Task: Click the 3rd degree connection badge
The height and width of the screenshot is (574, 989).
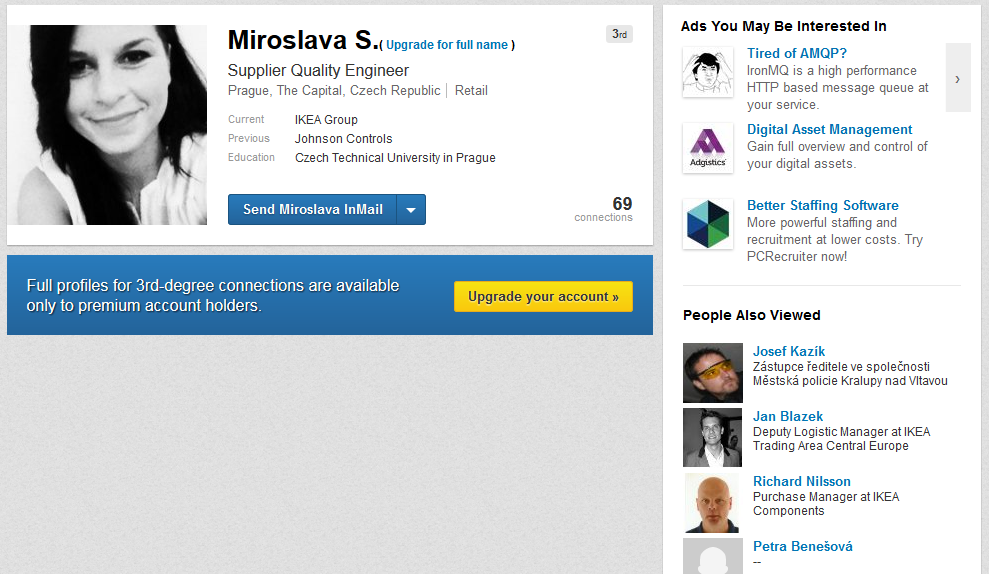Action: 619,34
